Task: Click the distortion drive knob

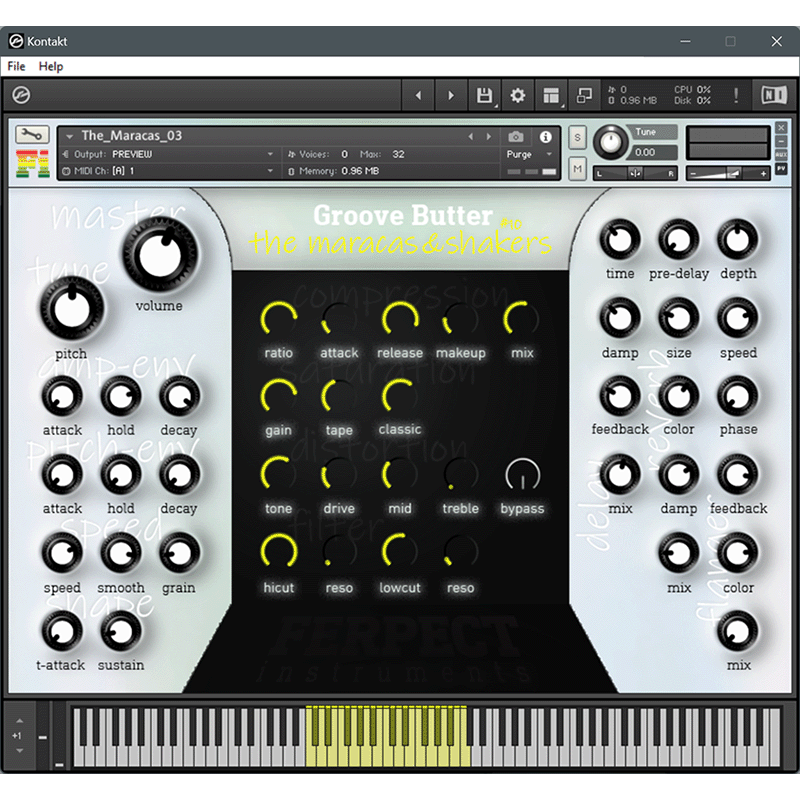Action: click(339, 475)
